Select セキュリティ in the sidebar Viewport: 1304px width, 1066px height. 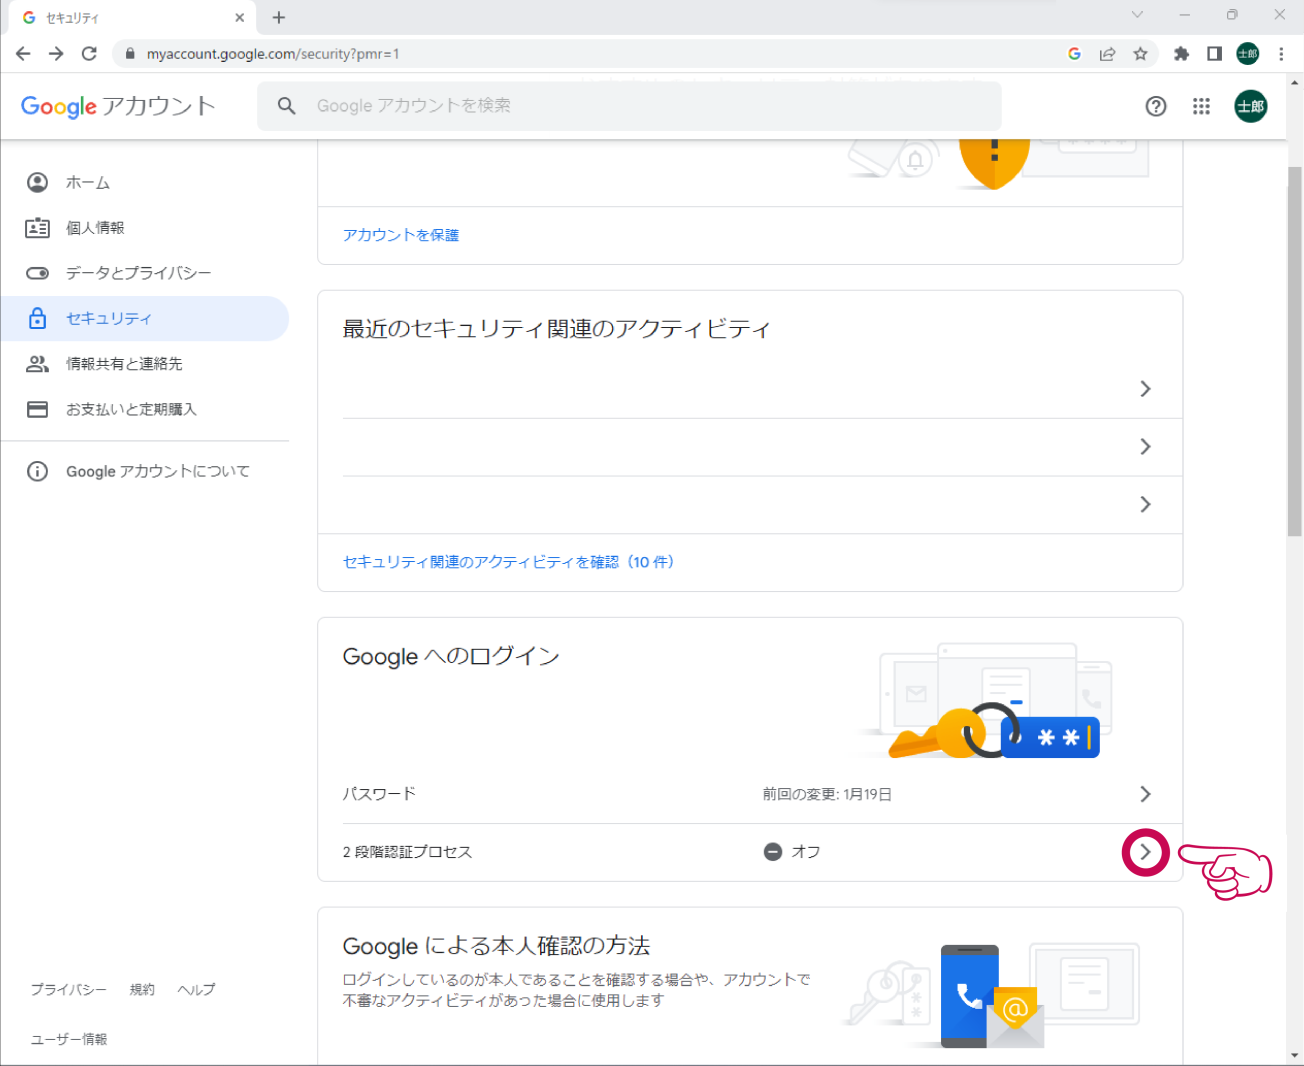tap(145, 318)
